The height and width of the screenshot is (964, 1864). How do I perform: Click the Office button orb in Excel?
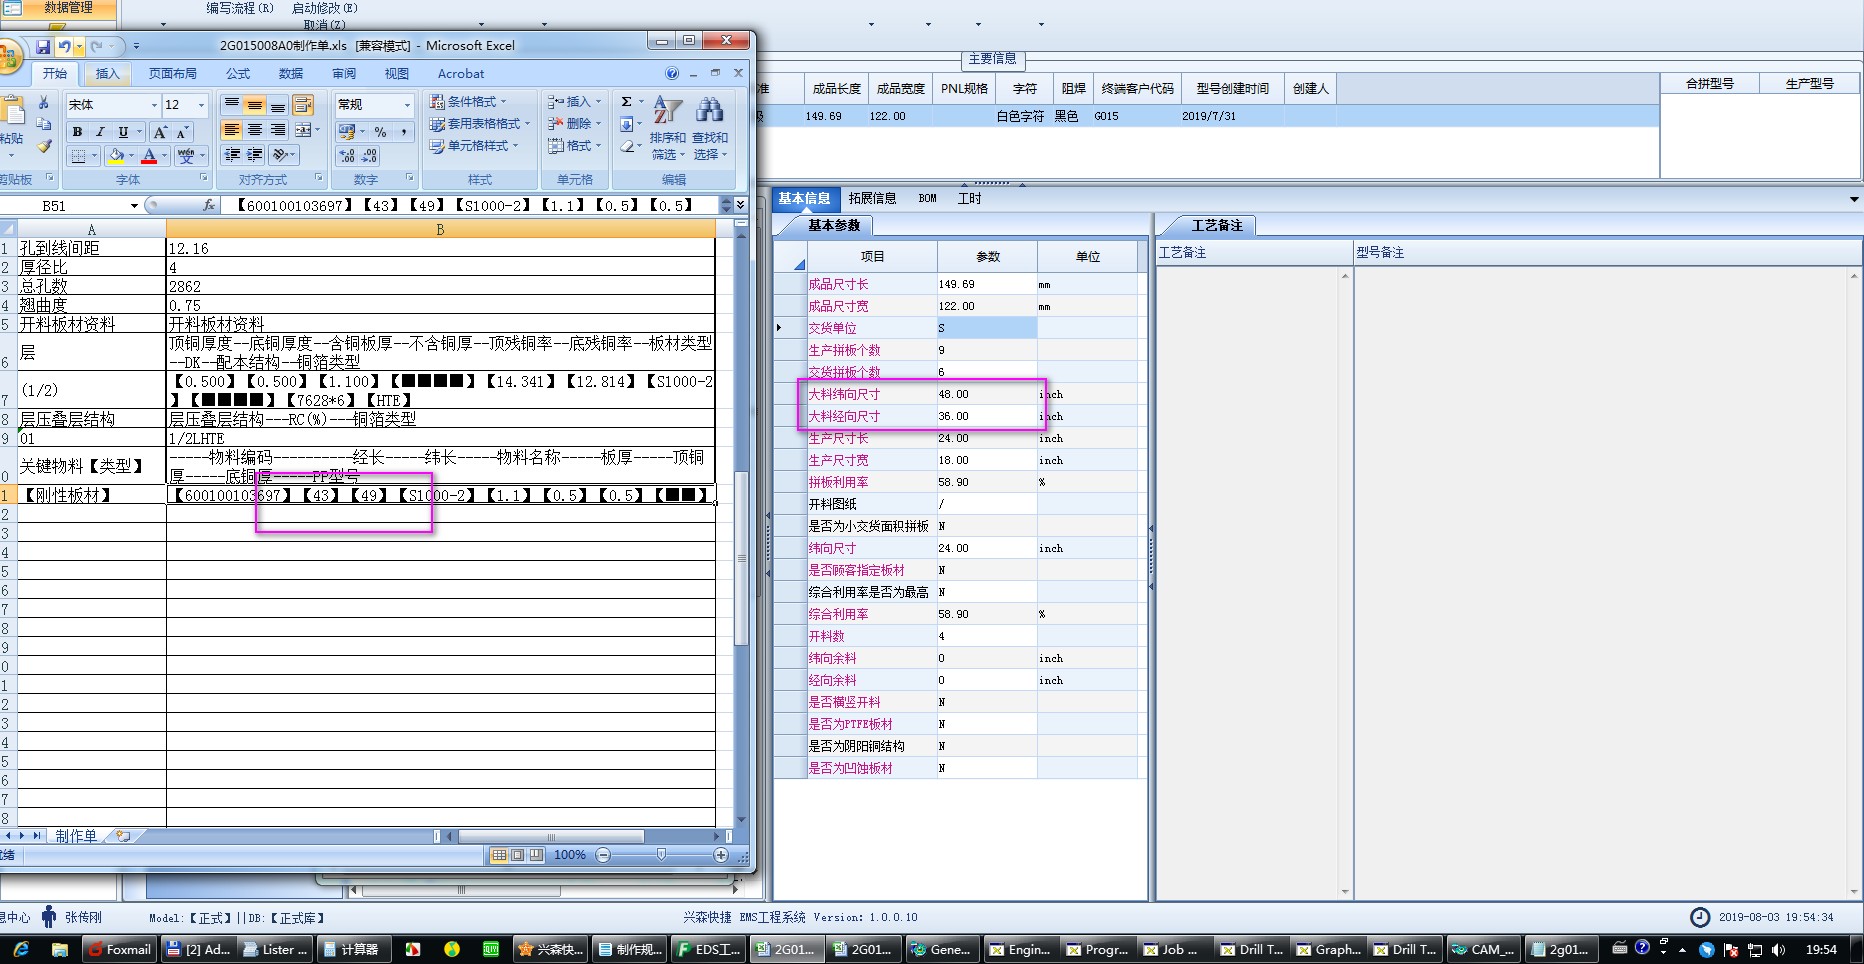pyautogui.click(x=8, y=56)
